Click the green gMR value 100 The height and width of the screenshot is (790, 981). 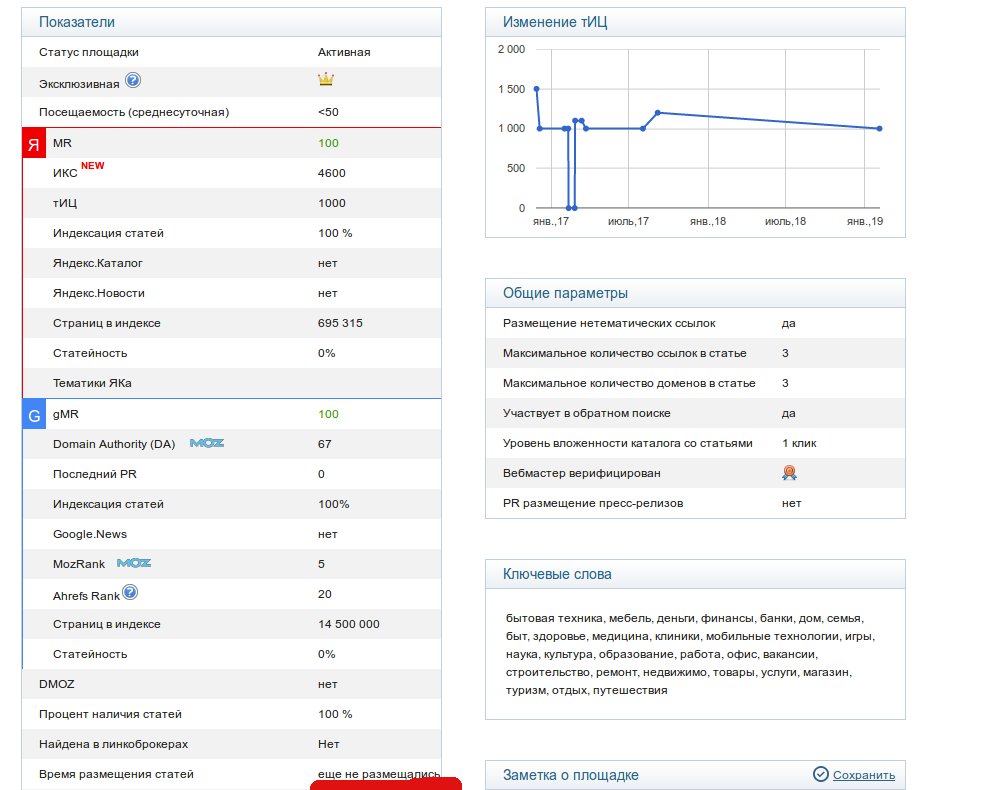[x=328, y=413]
